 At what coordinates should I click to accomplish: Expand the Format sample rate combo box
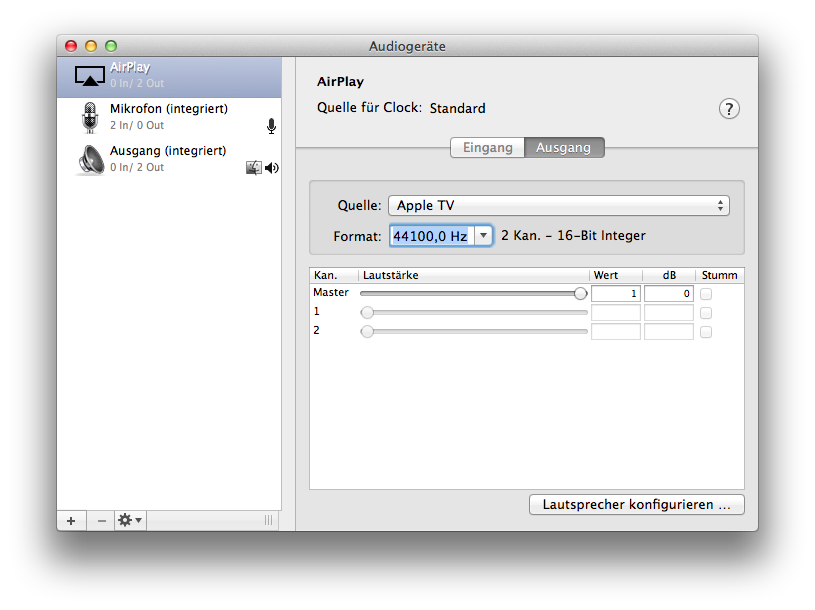(483, 235)
